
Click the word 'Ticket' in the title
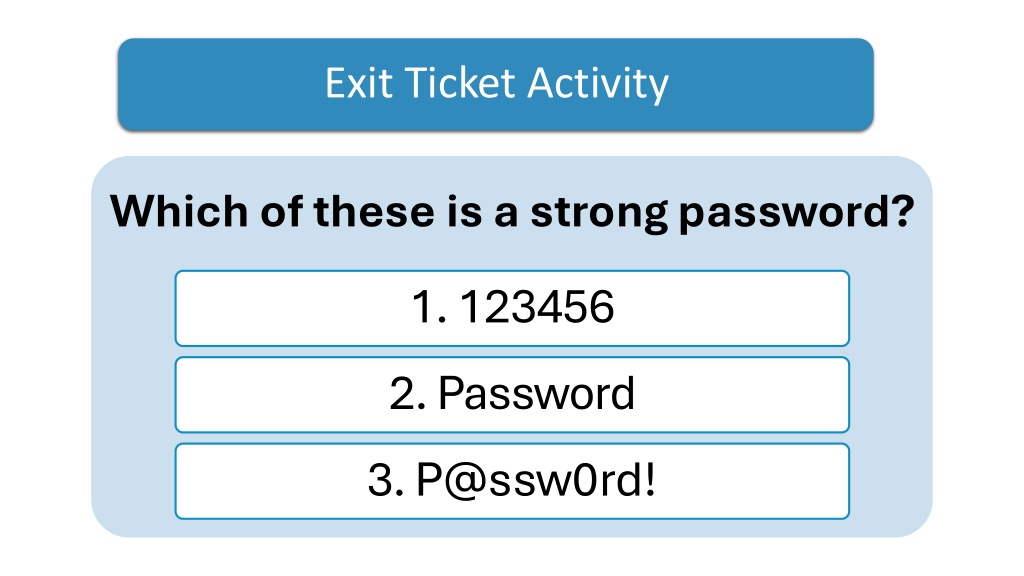(x=460, y=83)
